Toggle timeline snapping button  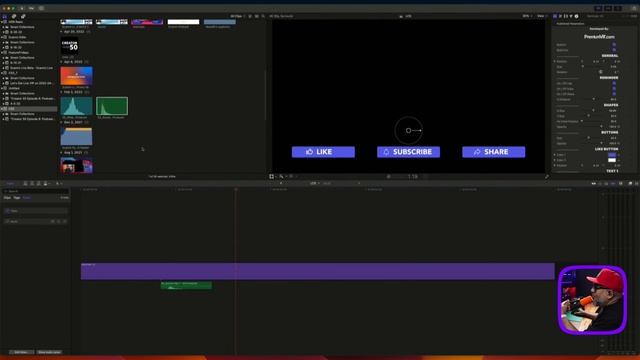point(613,184)
